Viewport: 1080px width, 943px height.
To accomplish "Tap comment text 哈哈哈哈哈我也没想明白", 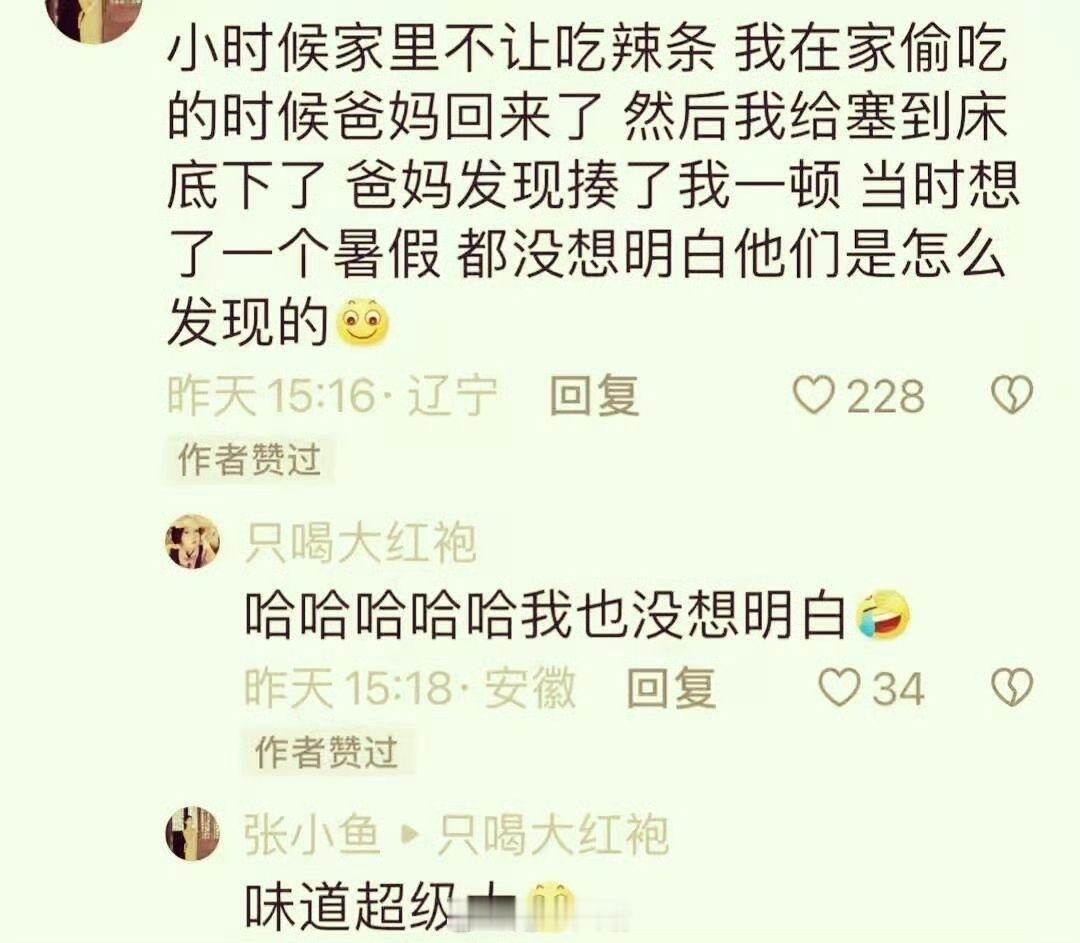I will coord(546,614).
